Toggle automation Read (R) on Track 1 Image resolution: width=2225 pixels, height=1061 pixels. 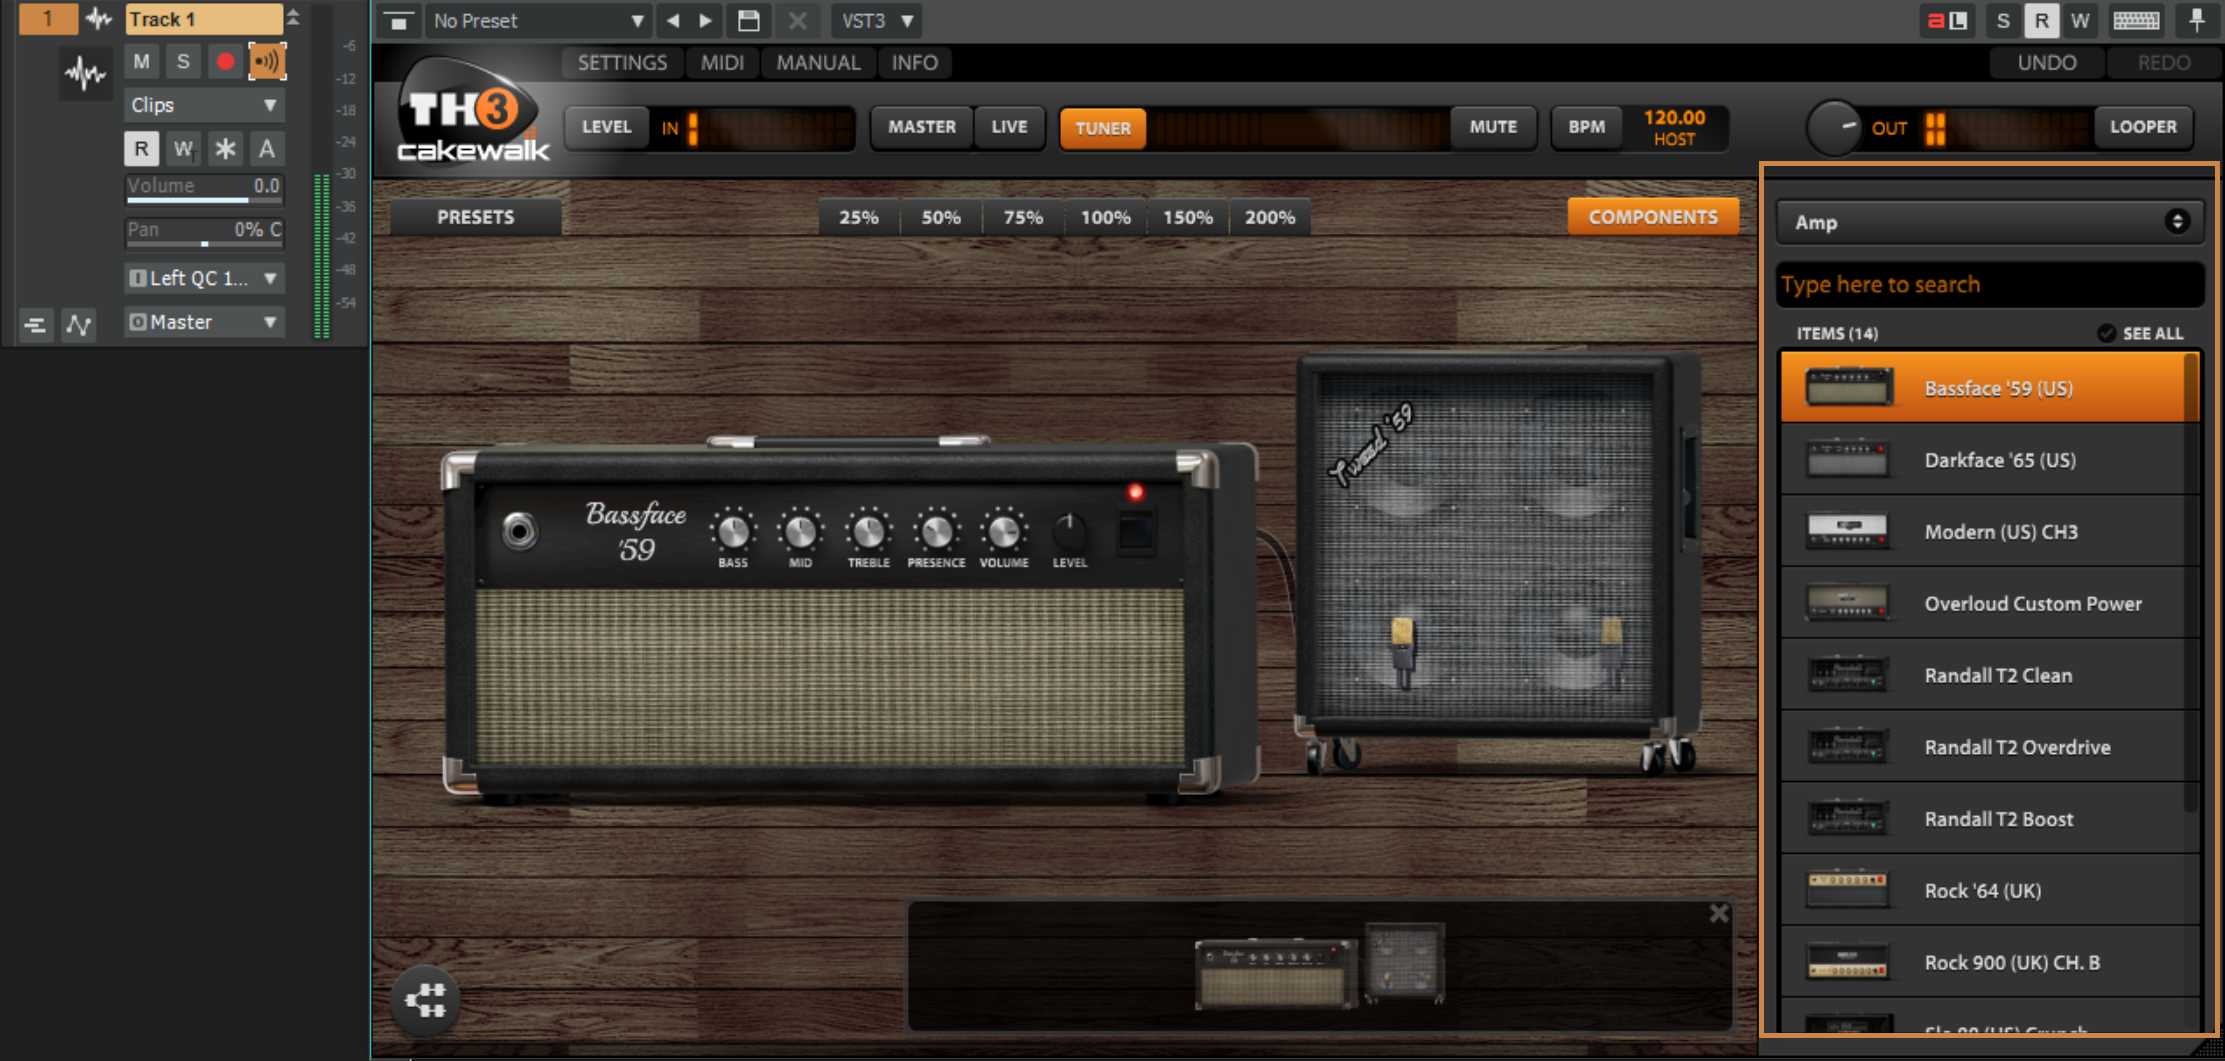coord(141,149)
